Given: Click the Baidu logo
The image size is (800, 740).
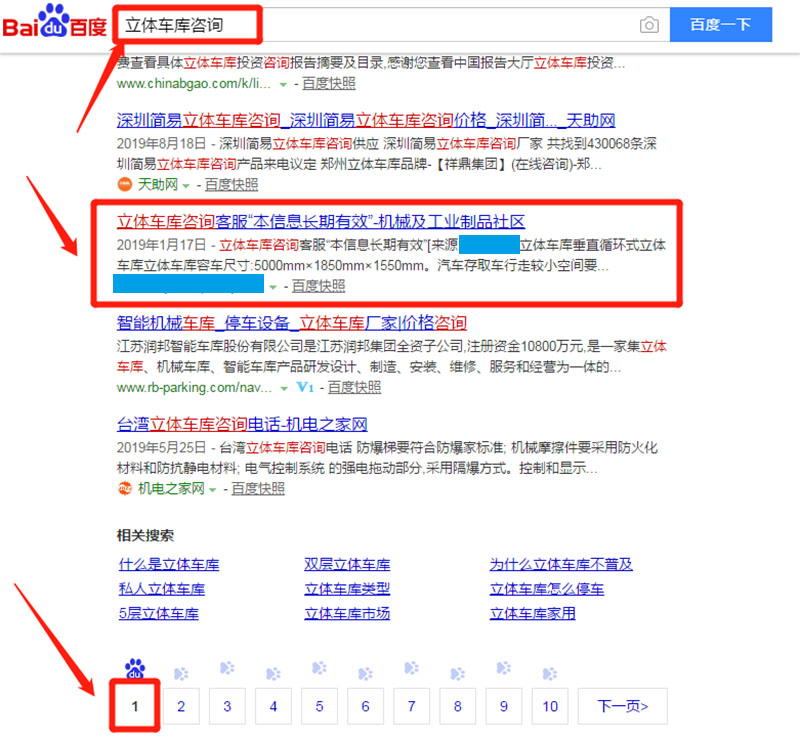Looking at the screenshot, I should 55,21.
